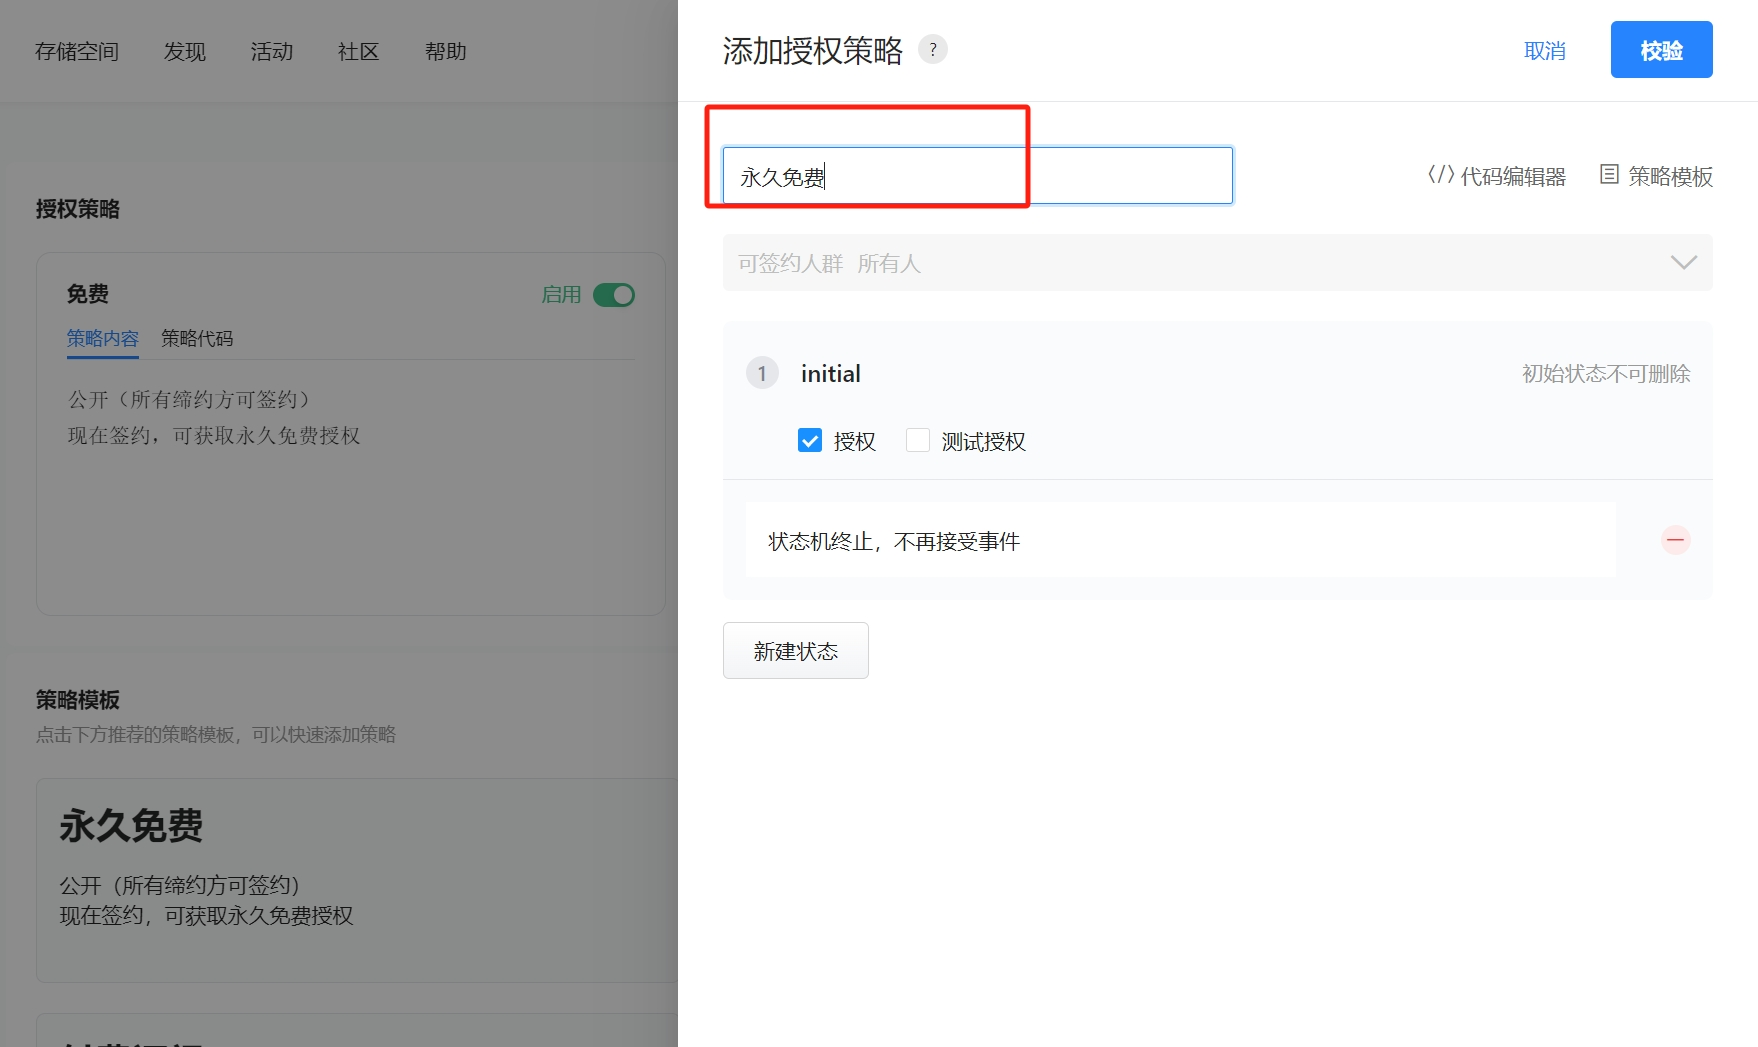This screenshot has height=1047, width=1758.
Task: Select the 永久免费 template card
Action: (x=357, y=880)
